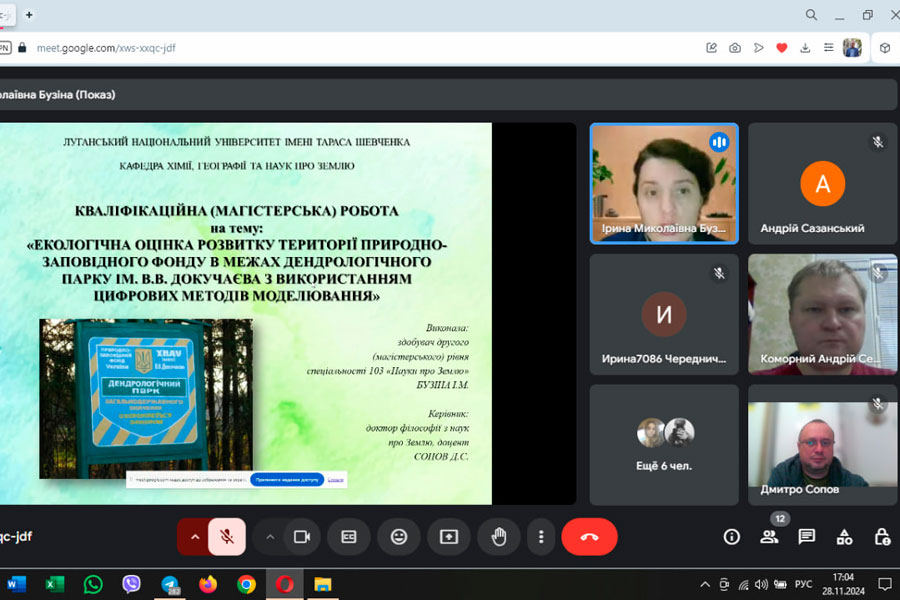
Task: Unmute the microphone in the call bar
Action: coord(227,537)
